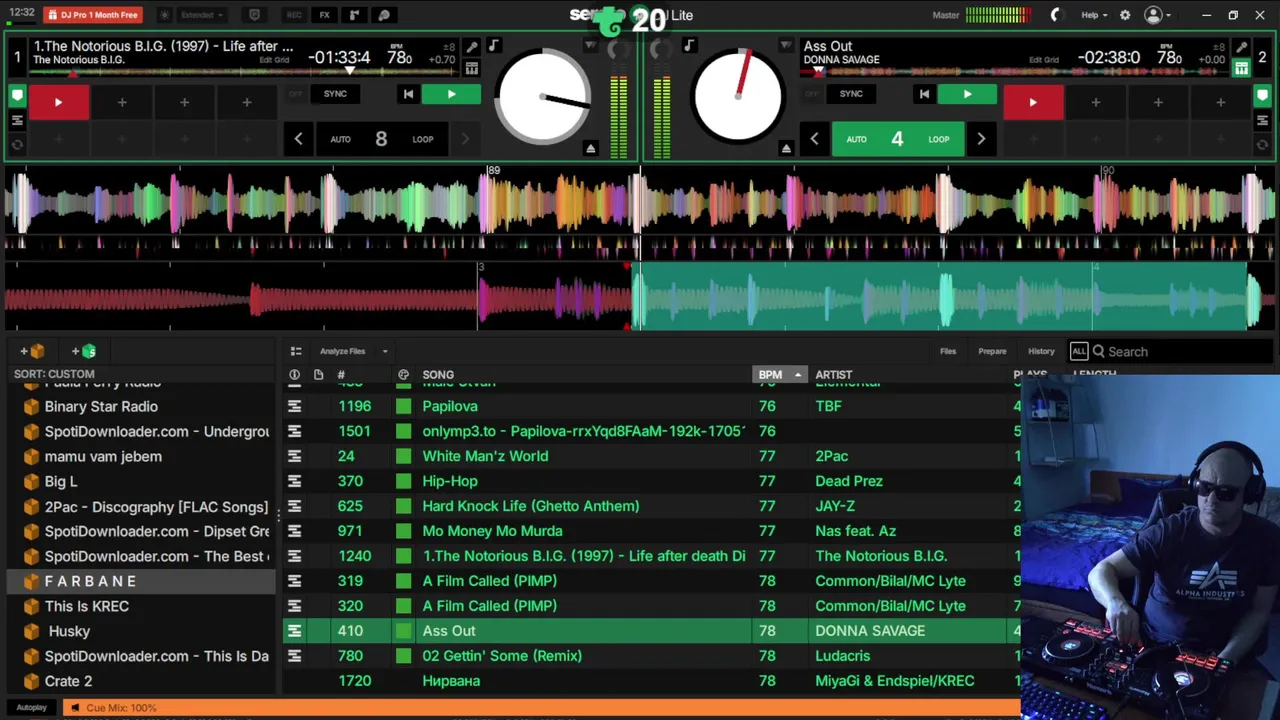
Task: Open the Files panel tab
Action: (948, 351)
